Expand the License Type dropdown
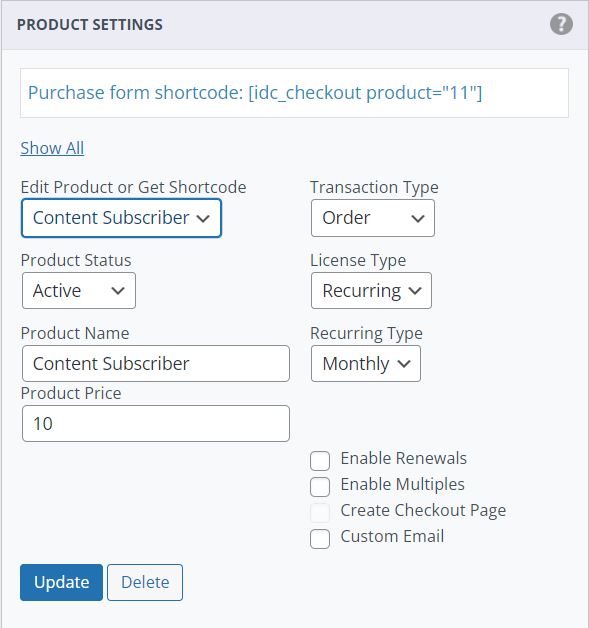 [371, 290]
